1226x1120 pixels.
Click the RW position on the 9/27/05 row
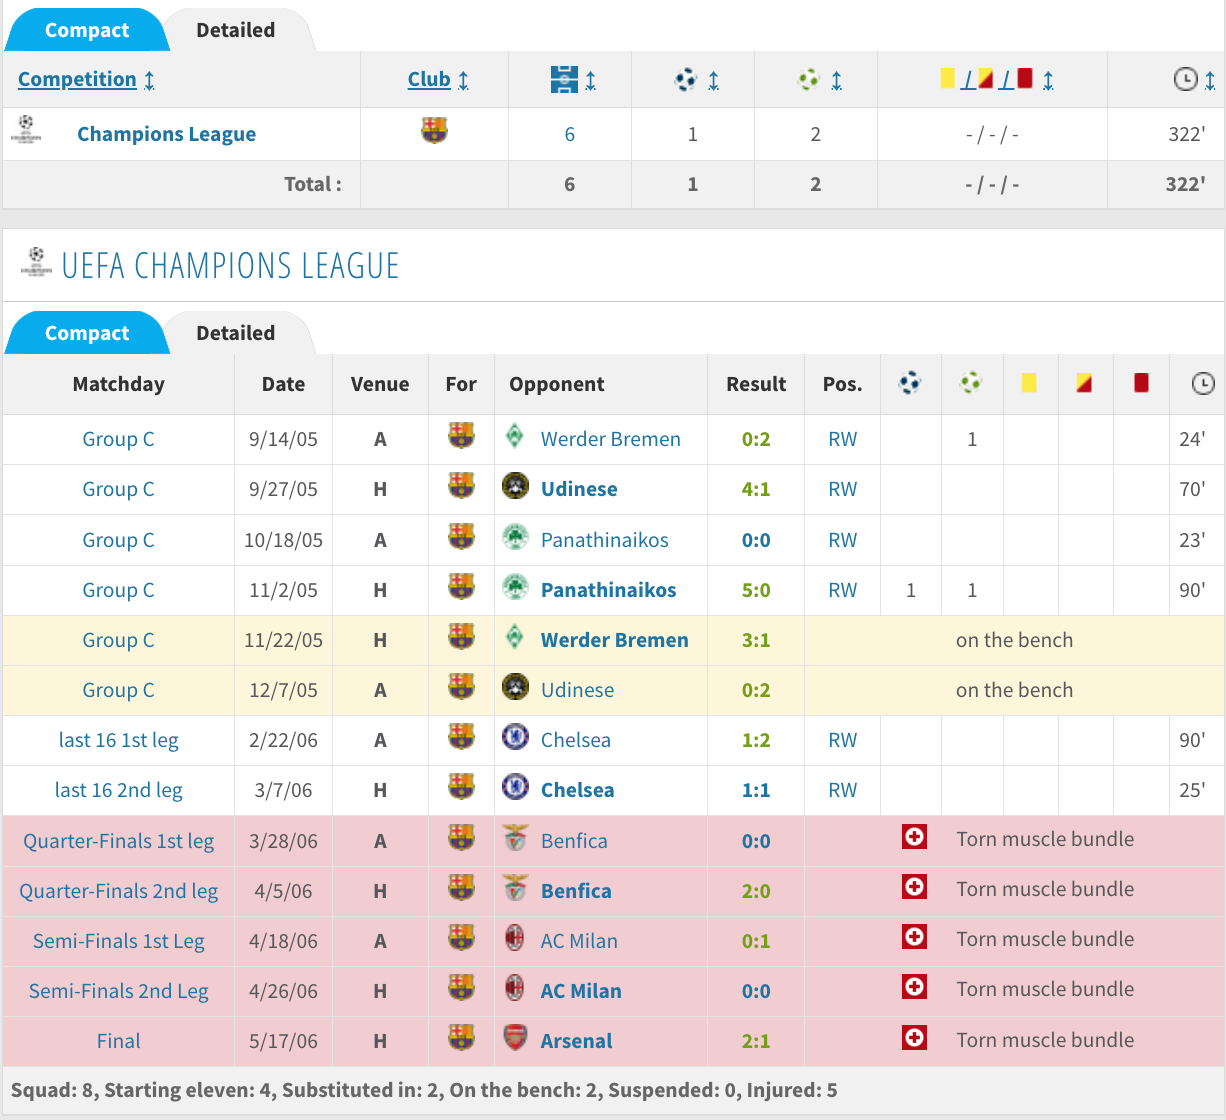tap(843, 489)
